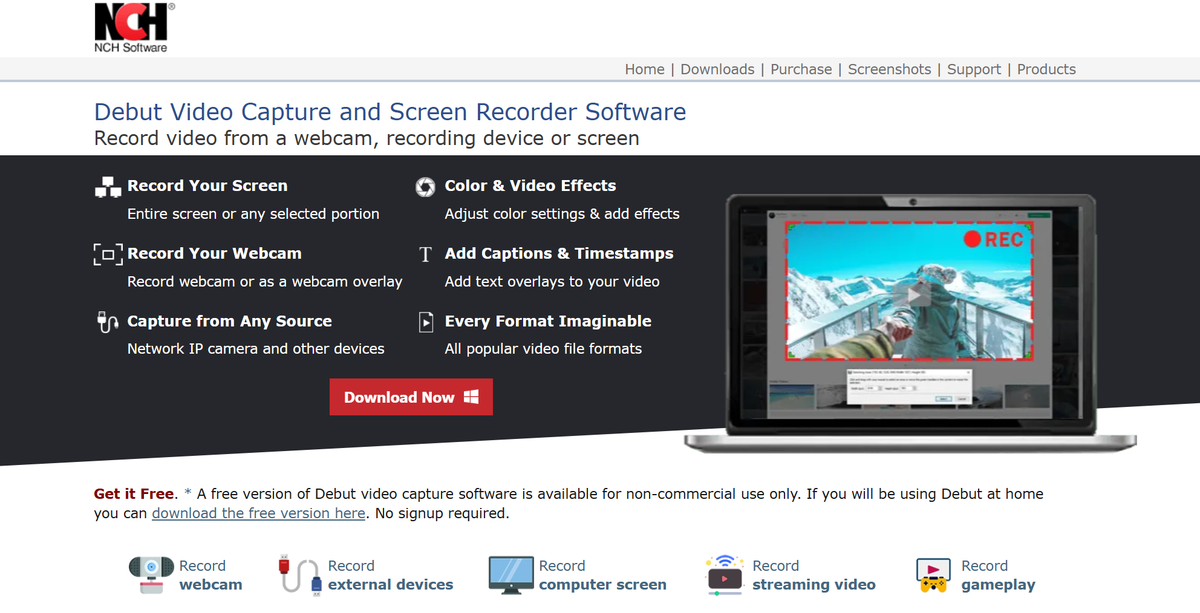The width and height of the screenshot is (1200, 613).
Task: Click the Download Now button
Action: [x=411, y=397]
